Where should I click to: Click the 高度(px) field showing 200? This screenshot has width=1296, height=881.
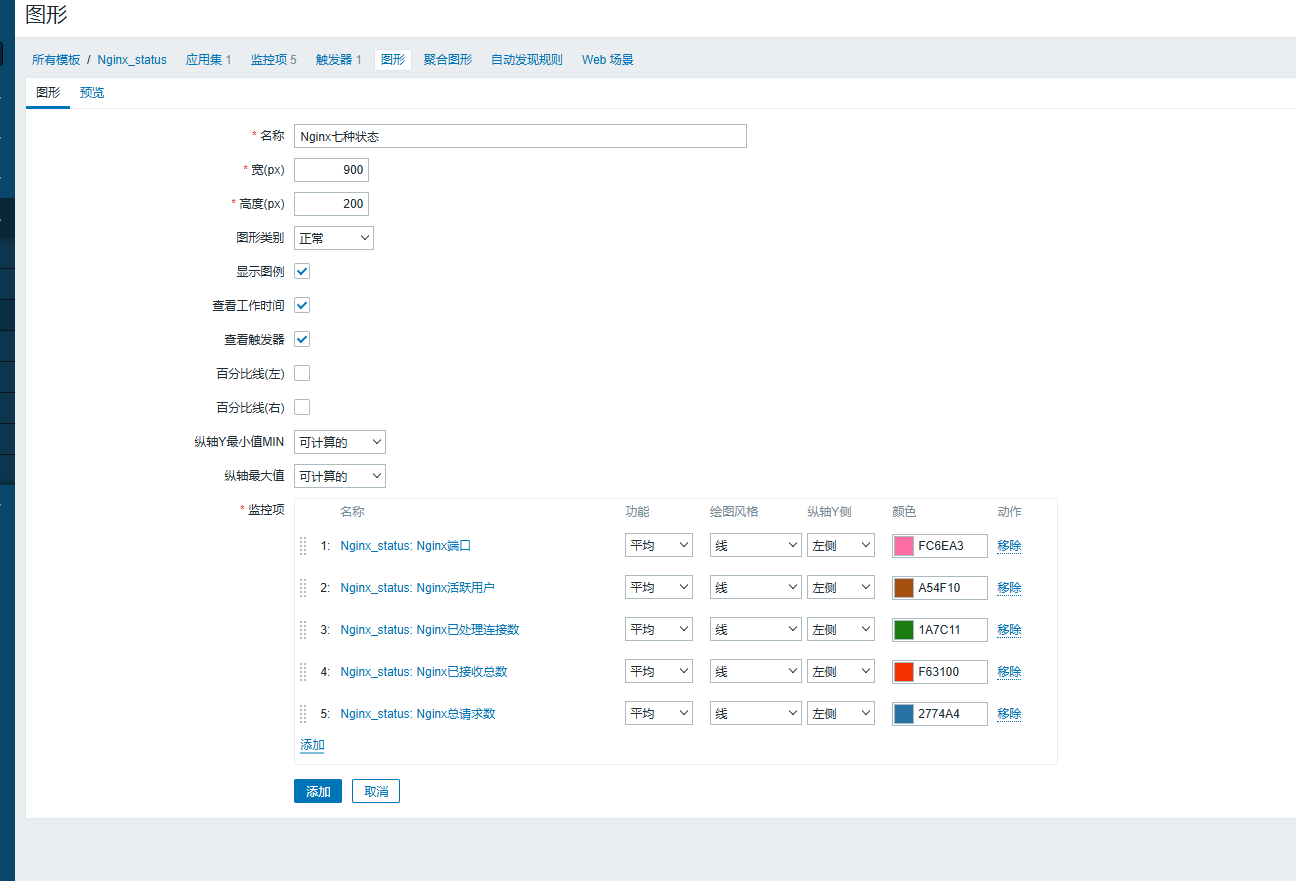point(331,204)
